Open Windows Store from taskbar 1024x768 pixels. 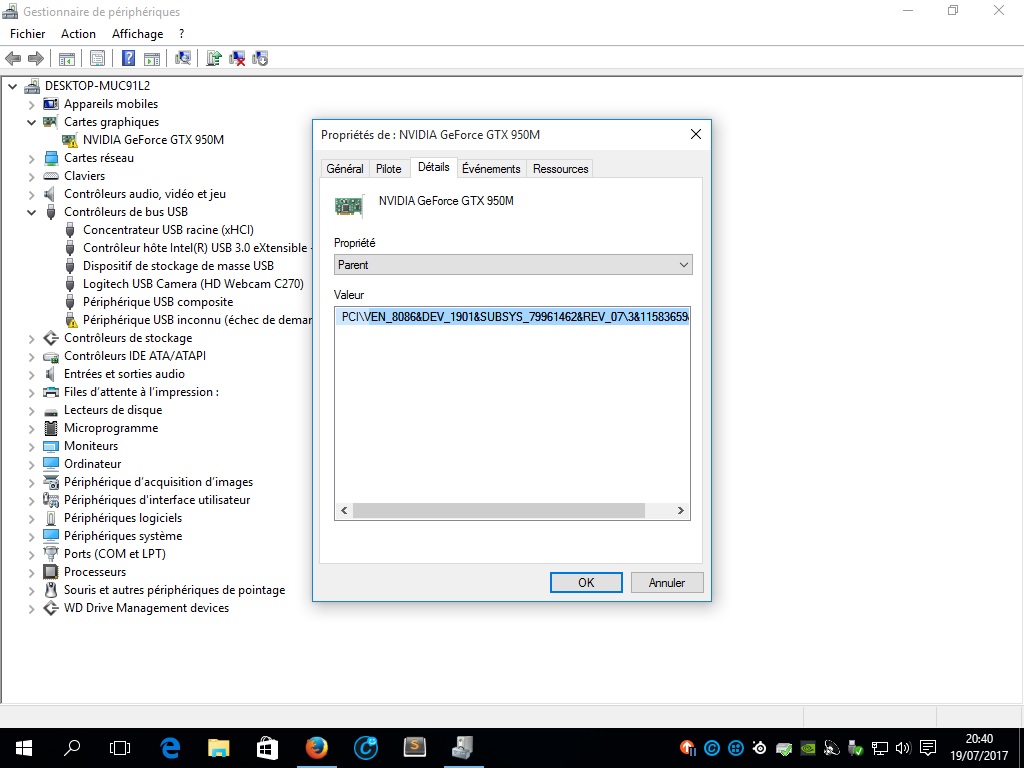(x=267, y=748)
